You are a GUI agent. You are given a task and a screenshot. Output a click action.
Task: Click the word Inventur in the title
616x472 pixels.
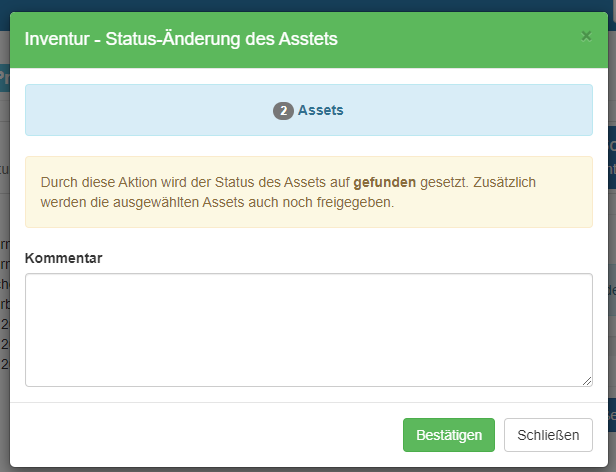(x=57, y=39)
